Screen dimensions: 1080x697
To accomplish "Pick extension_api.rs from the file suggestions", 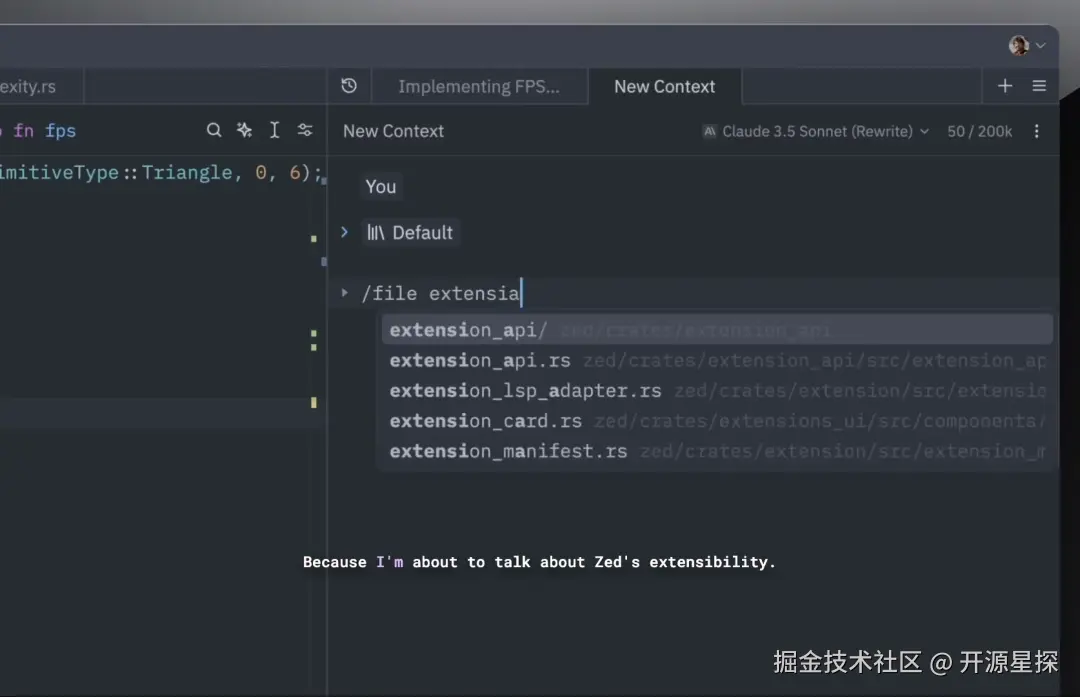I will click(x=480, y=360).
